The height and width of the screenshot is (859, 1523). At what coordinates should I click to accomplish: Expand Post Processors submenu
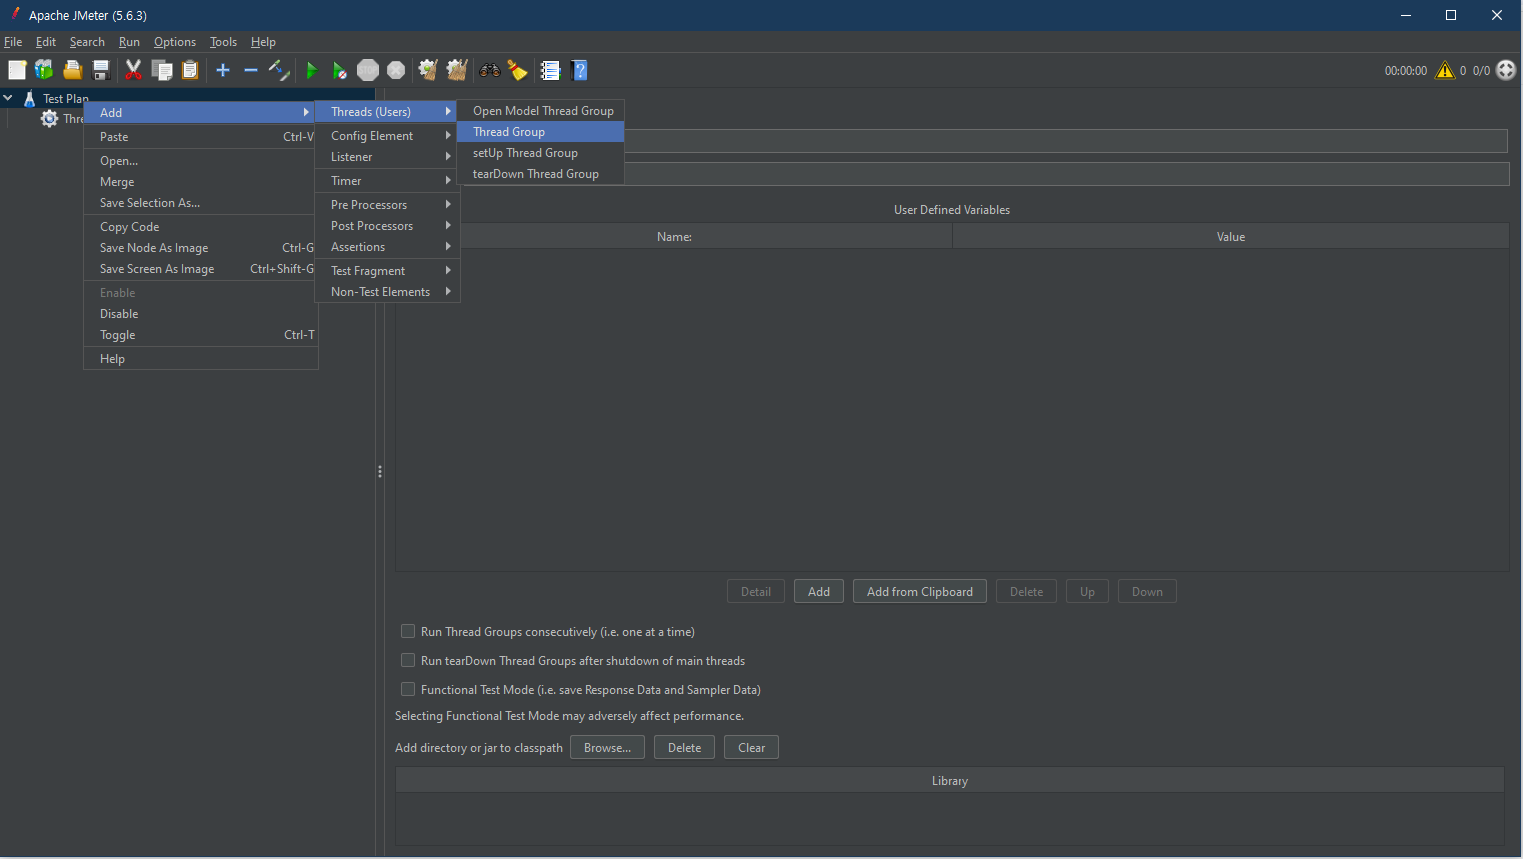tap(388, 226)
